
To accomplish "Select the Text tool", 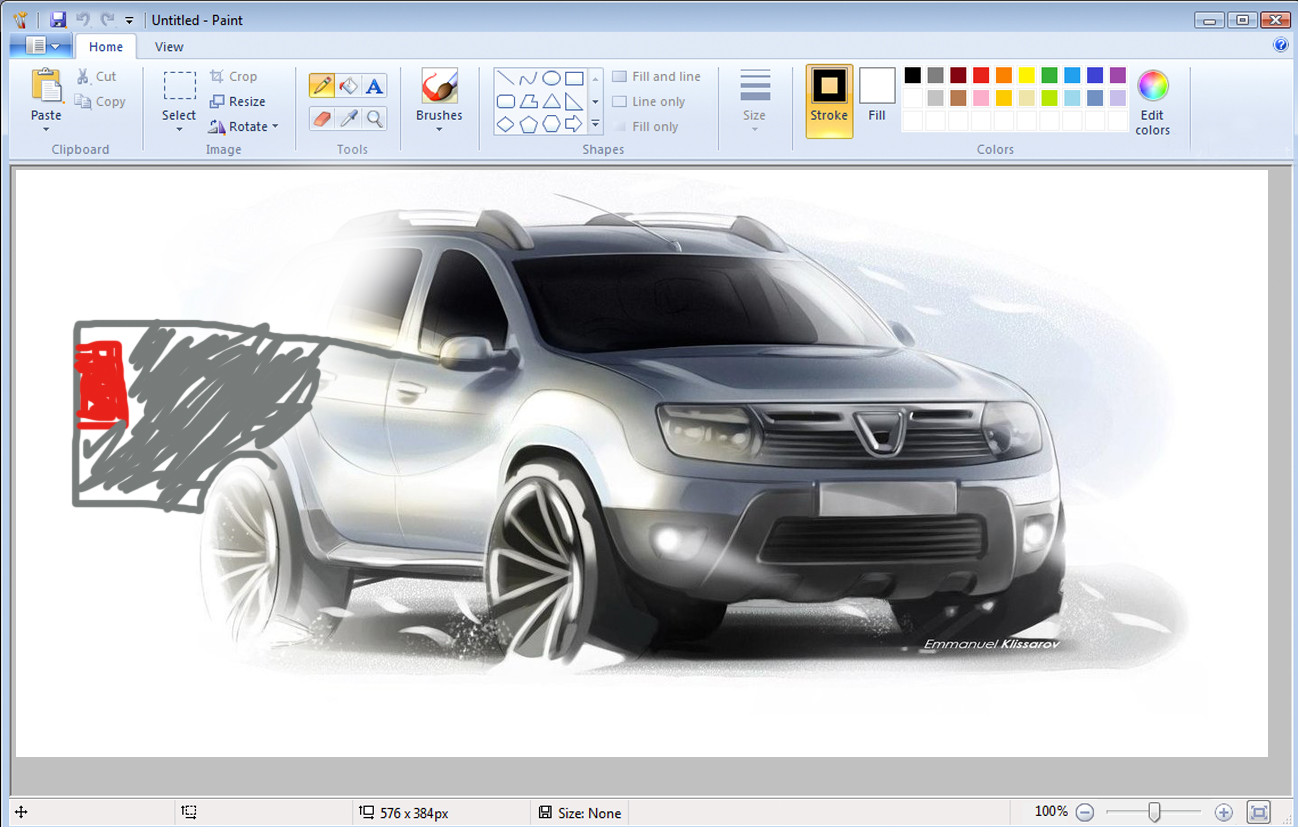I will [374, 86].
